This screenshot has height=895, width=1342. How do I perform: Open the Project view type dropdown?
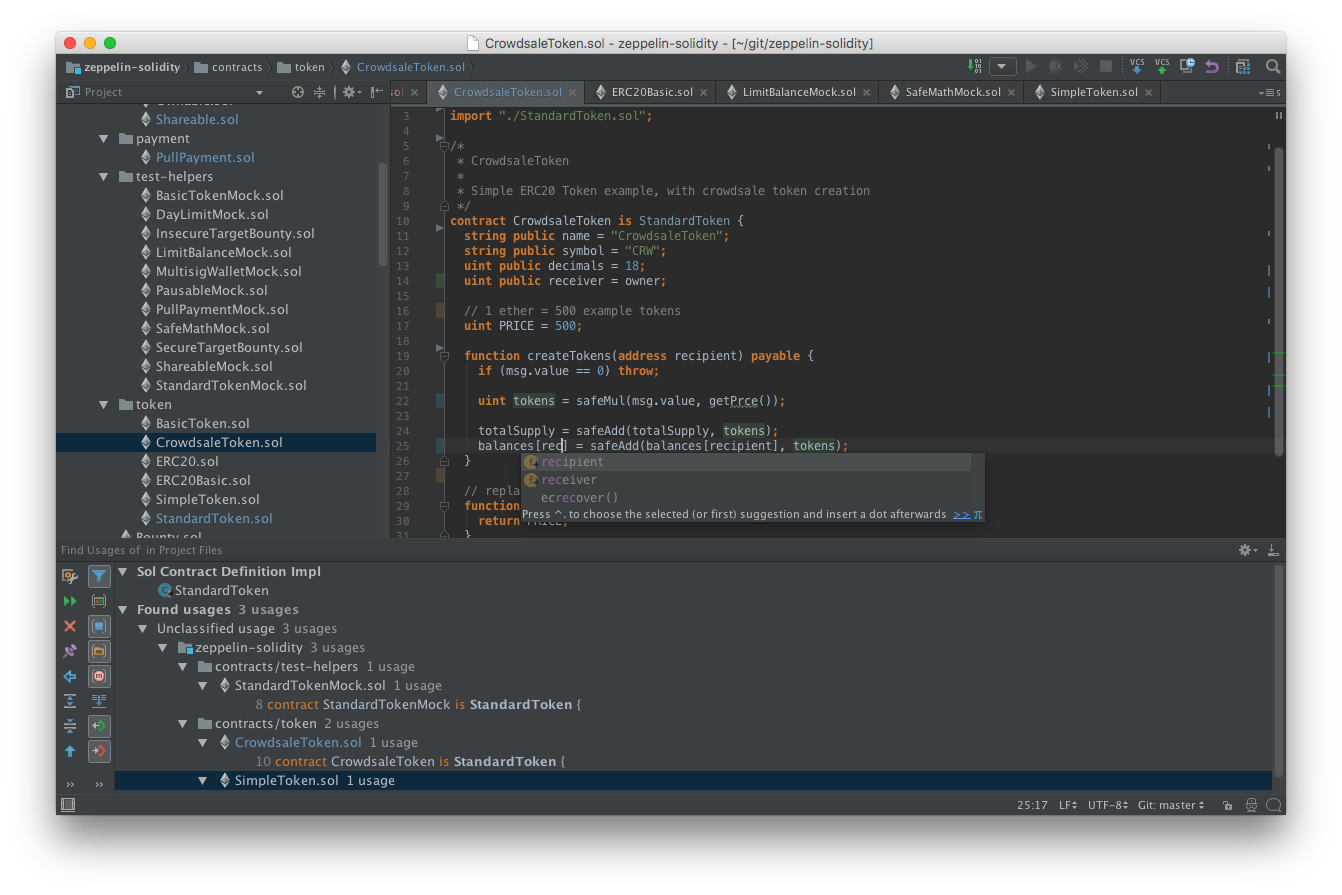(x=259, y=92)
